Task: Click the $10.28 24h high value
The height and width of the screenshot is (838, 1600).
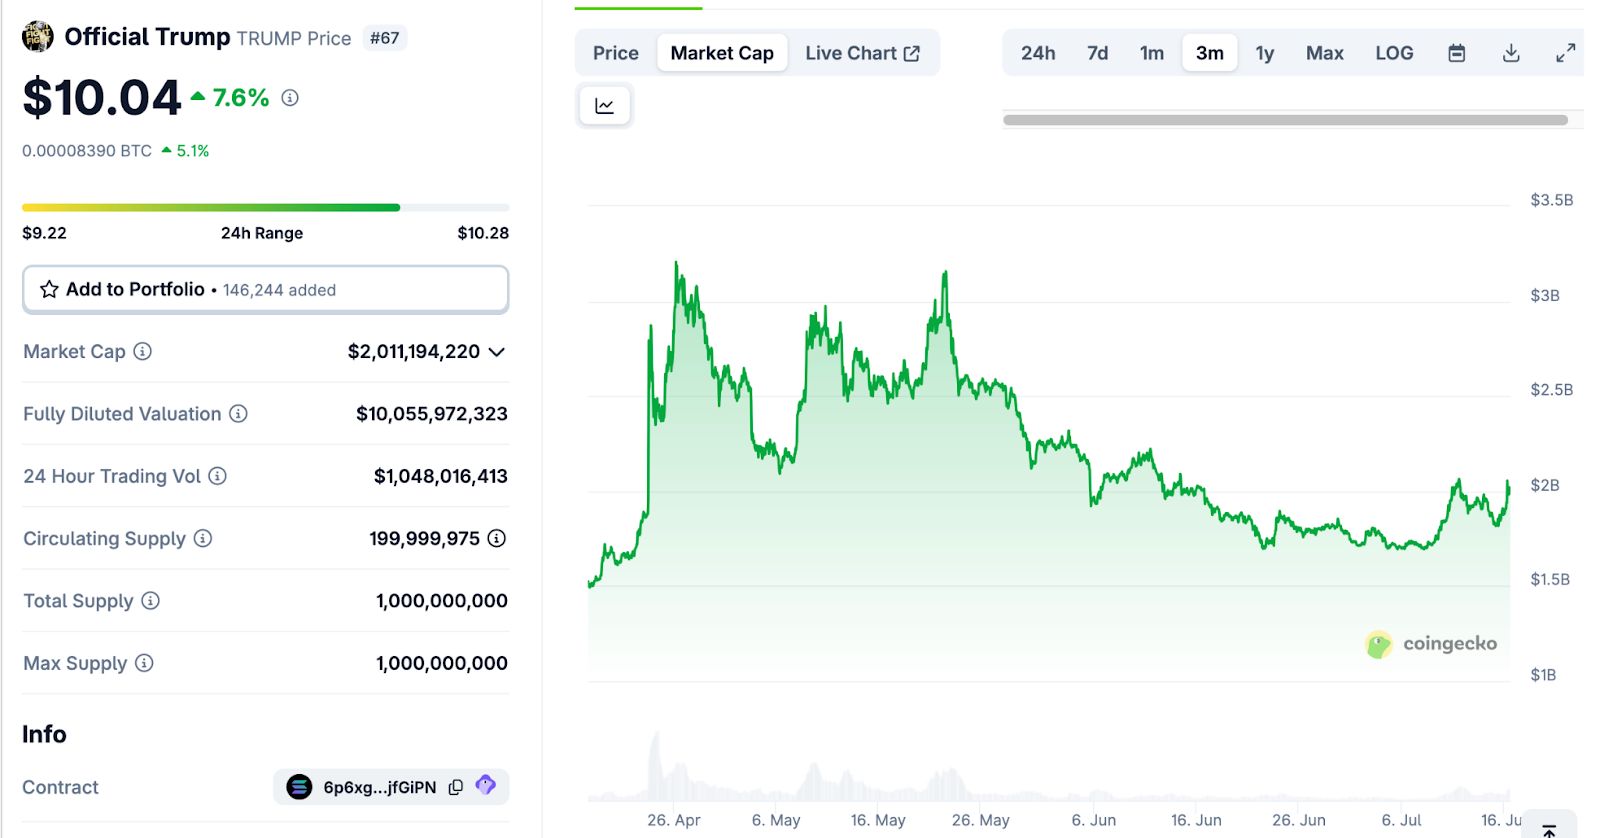Action: coord(483,233)
